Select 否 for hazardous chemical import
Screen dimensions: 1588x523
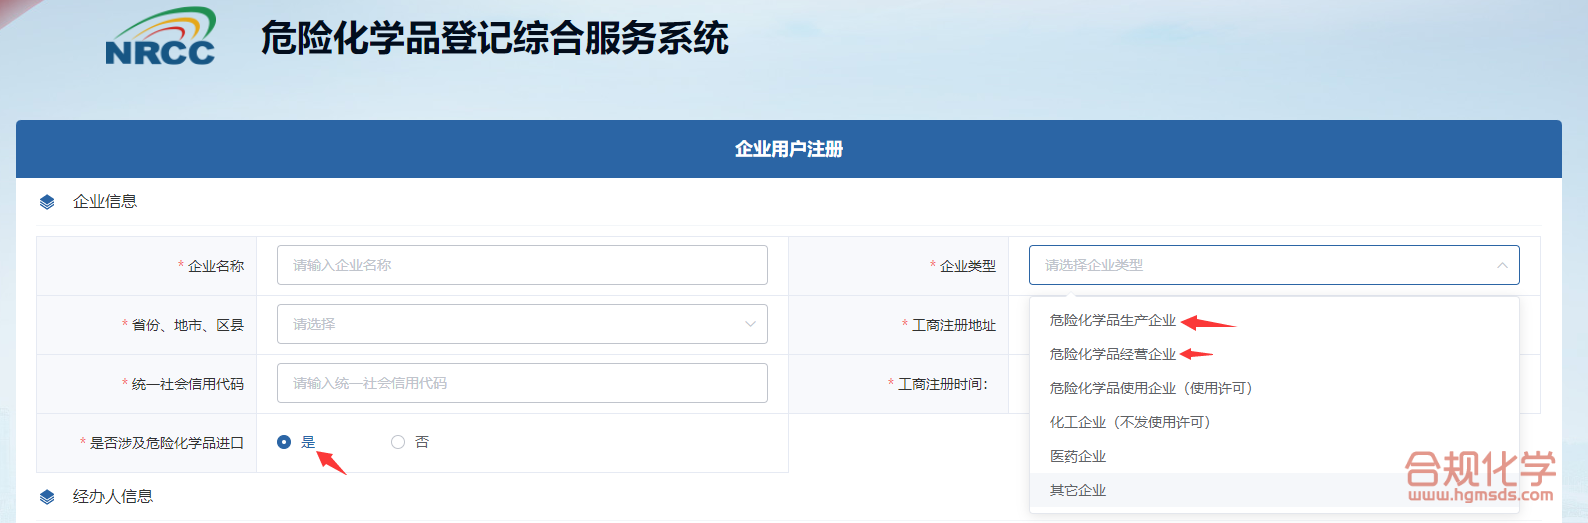(x=398, y=442)
